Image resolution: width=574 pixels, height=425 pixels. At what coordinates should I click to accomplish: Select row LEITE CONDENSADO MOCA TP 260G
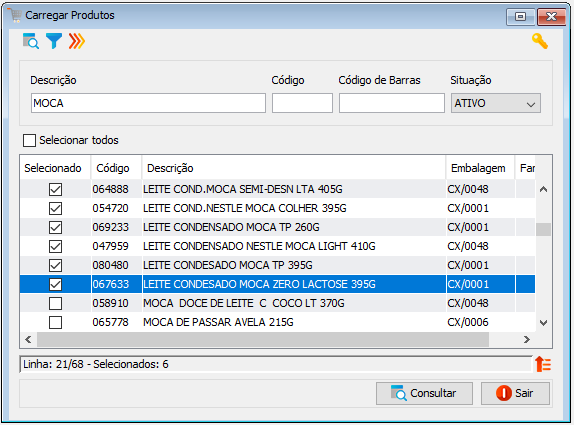[x=278, y=227]
